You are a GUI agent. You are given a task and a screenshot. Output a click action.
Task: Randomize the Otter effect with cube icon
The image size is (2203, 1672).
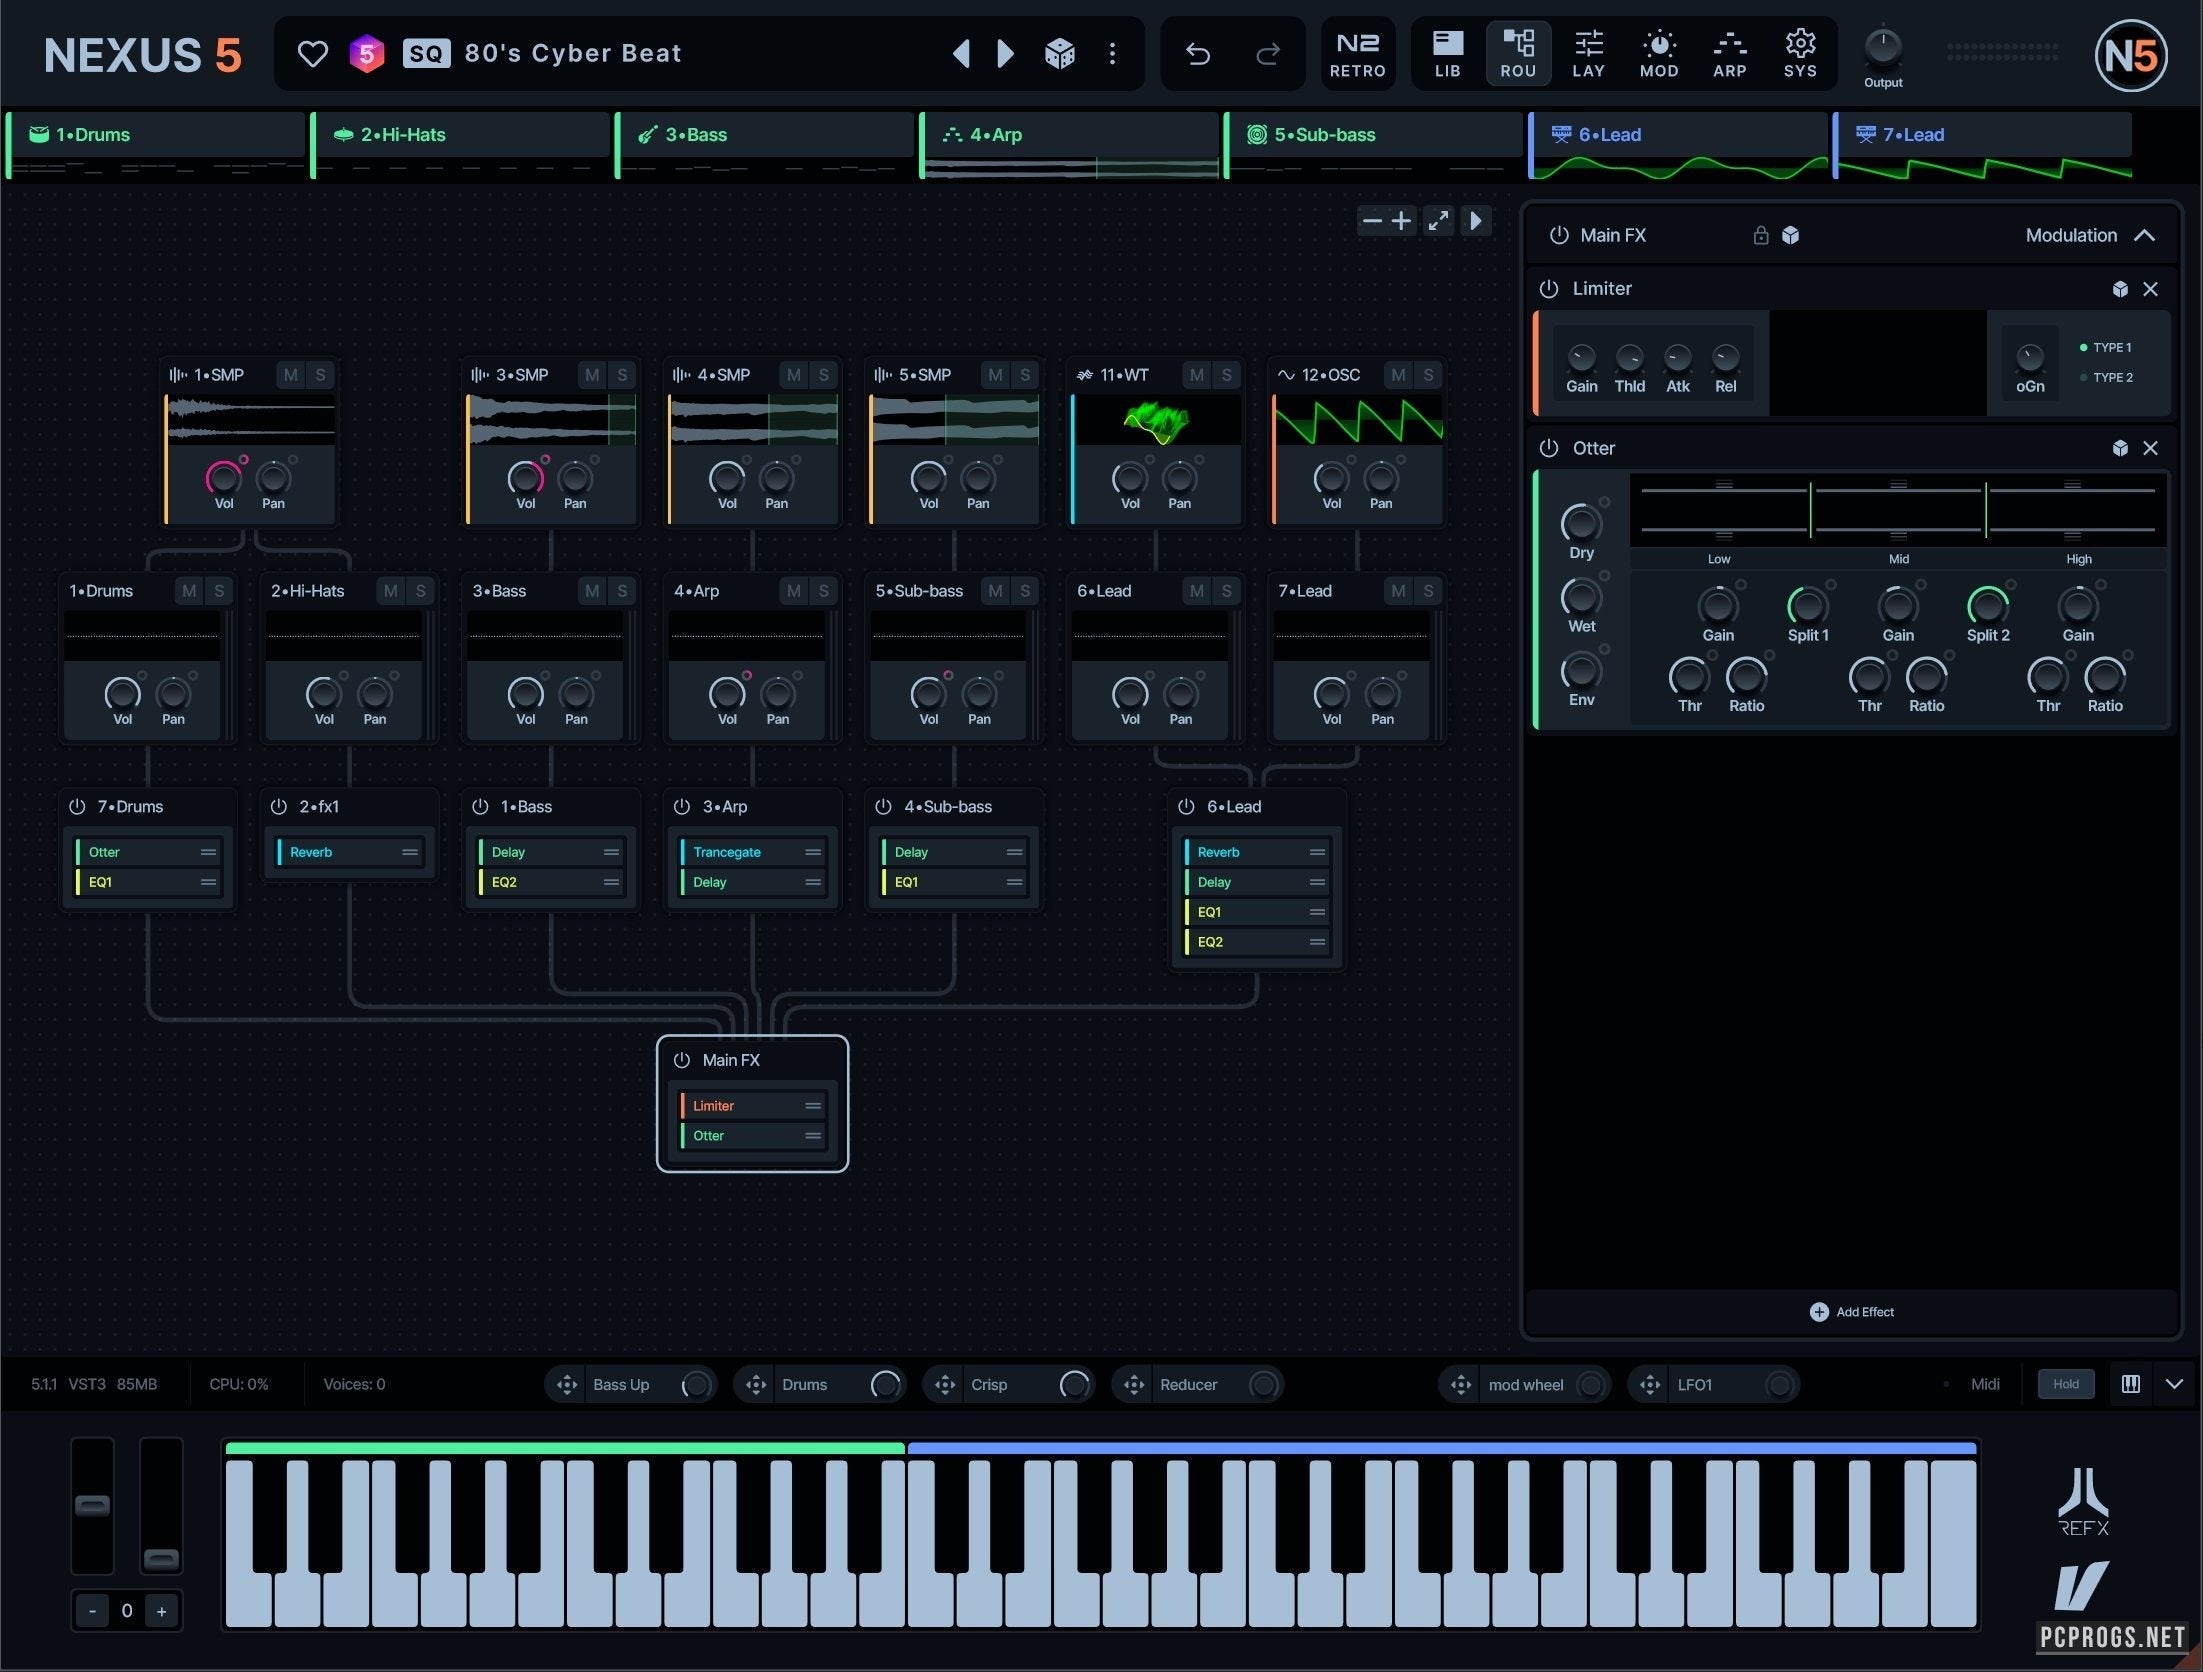2120,448
